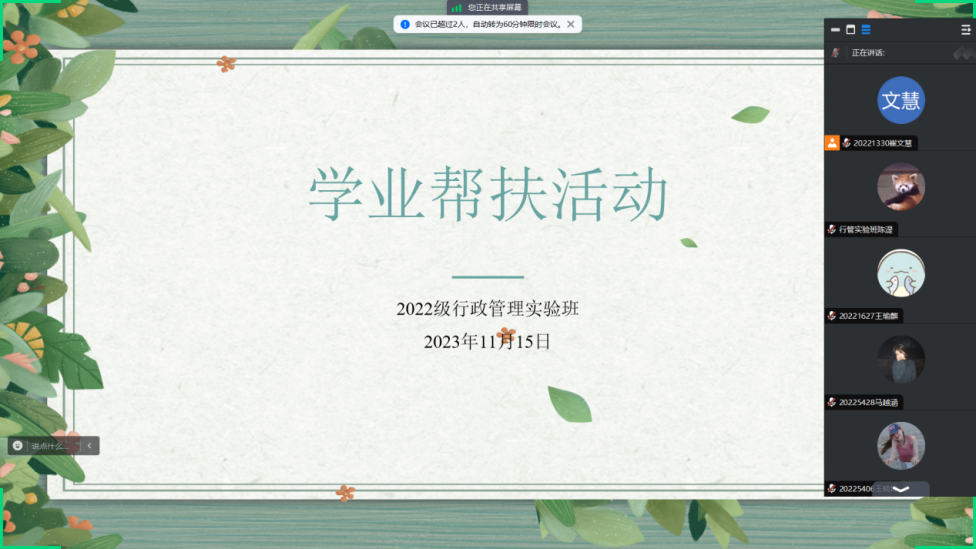Collapse the chat bar with its arrow
The image size is (976, 549).
(89, 446)
